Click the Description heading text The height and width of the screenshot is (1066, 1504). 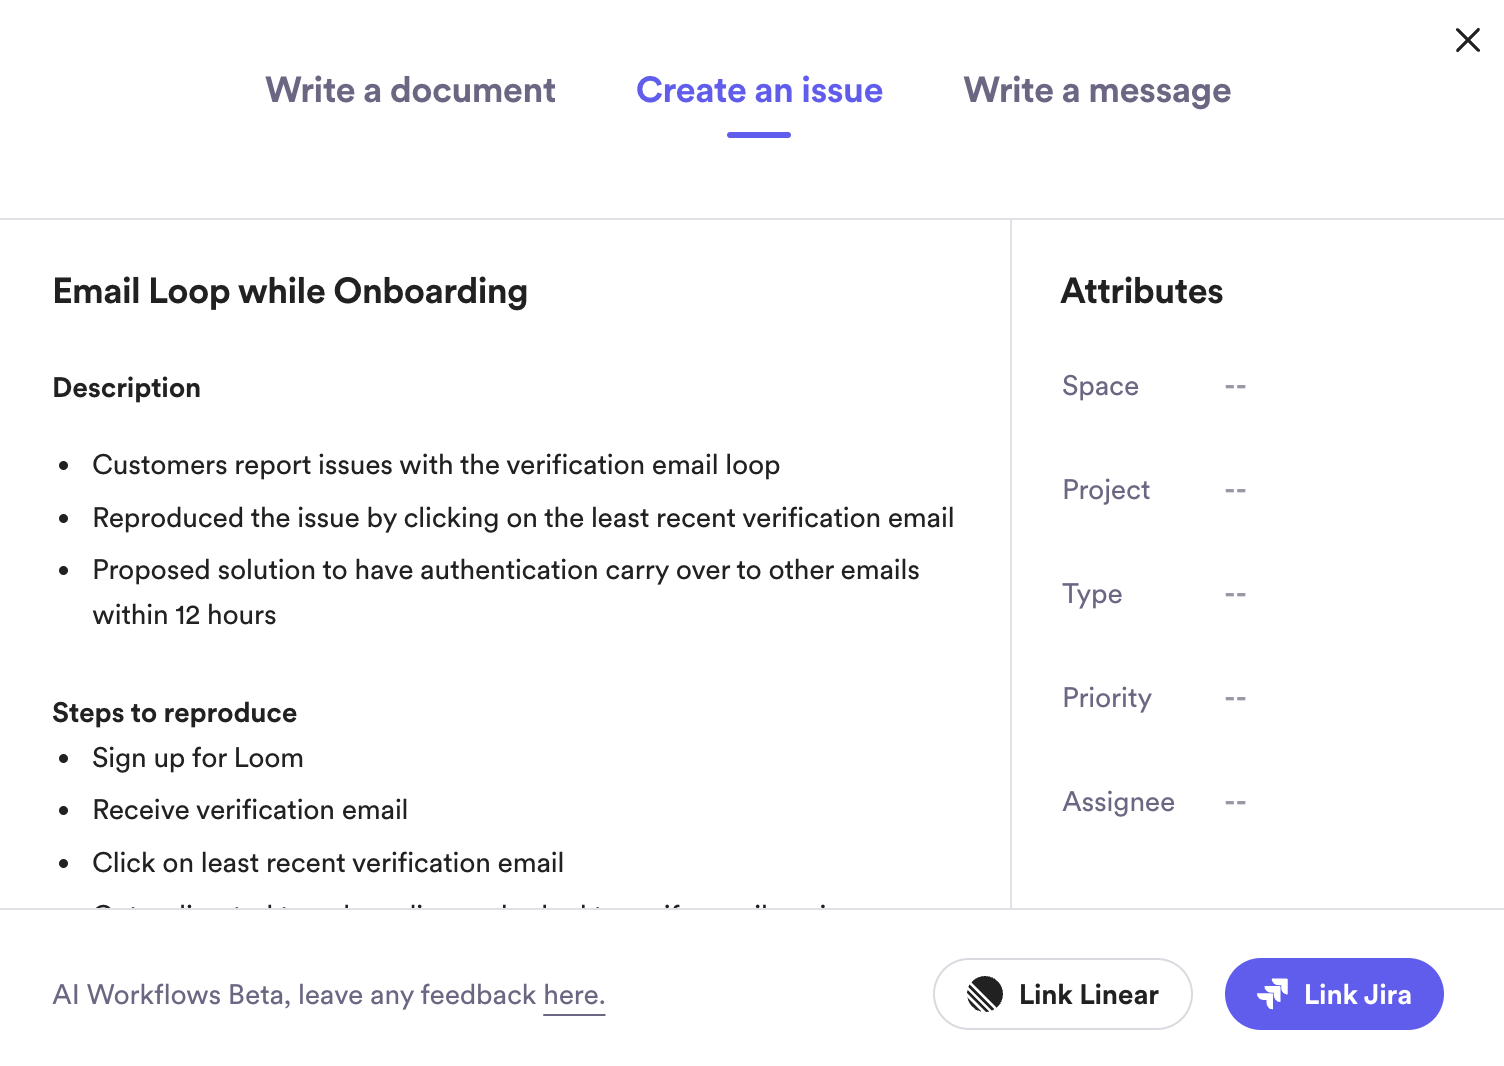click(127, 388)
